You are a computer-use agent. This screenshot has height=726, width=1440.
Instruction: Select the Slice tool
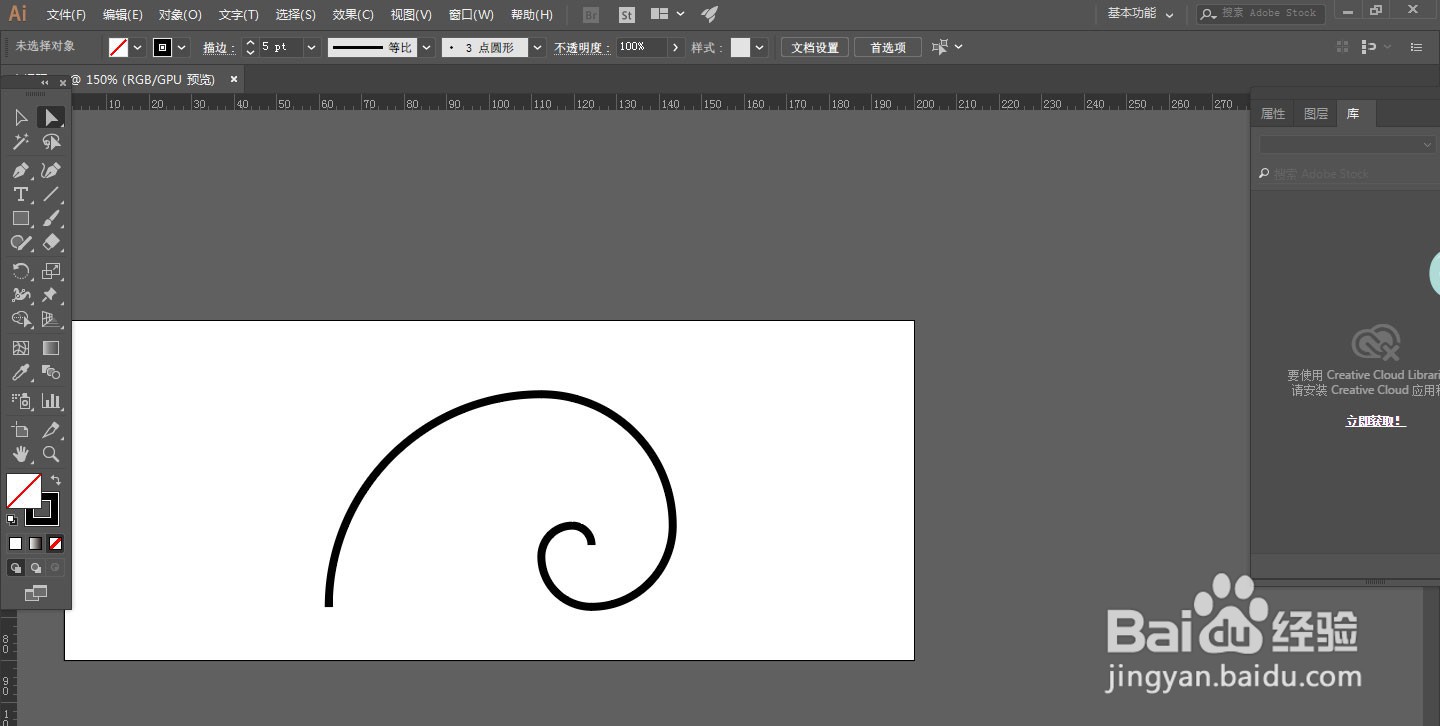pyautogui.click(x=51, y=430)
